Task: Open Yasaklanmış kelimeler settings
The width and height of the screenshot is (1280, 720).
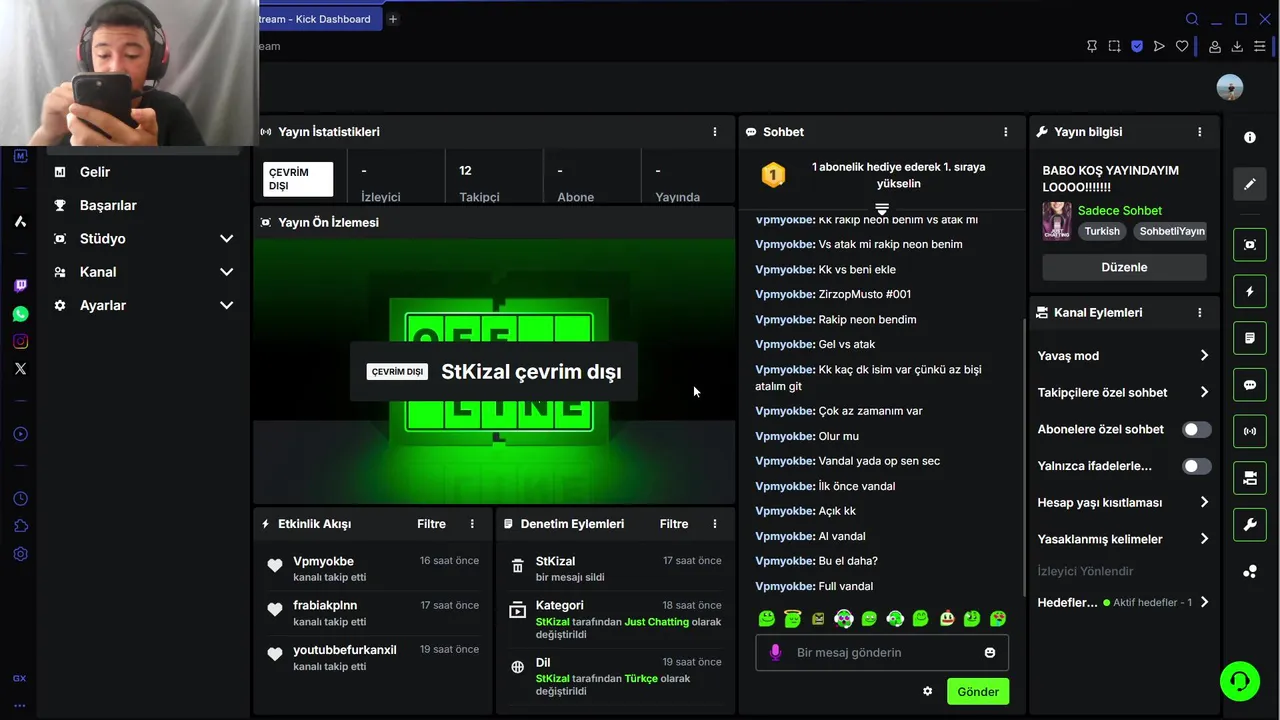Action: click(1124, 539)
